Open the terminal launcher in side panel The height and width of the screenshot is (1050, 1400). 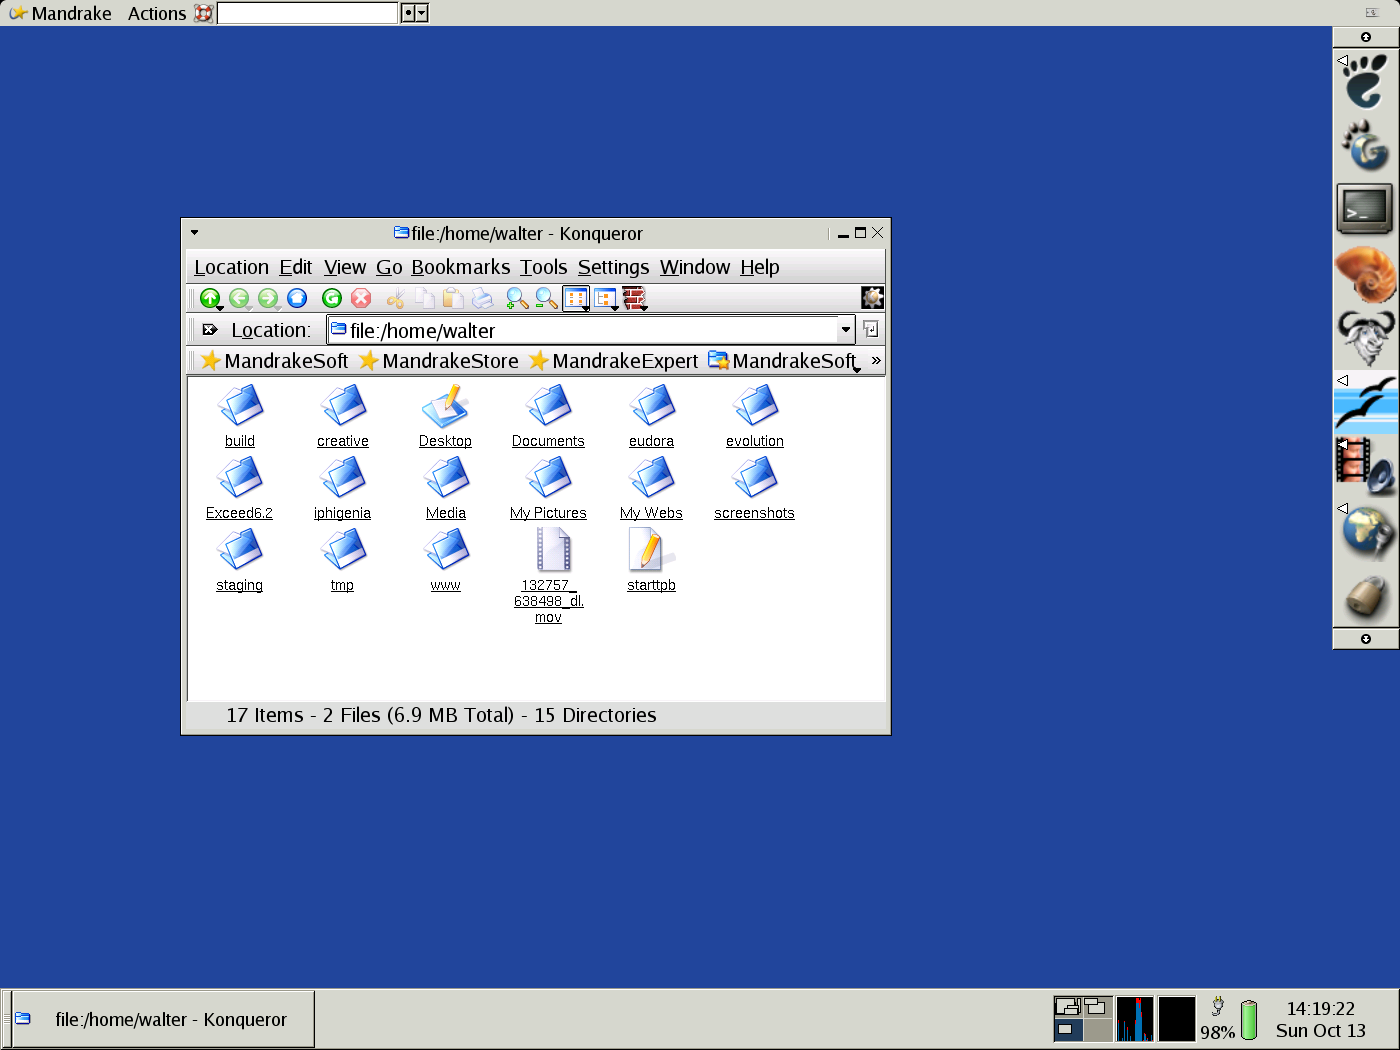1365,209
